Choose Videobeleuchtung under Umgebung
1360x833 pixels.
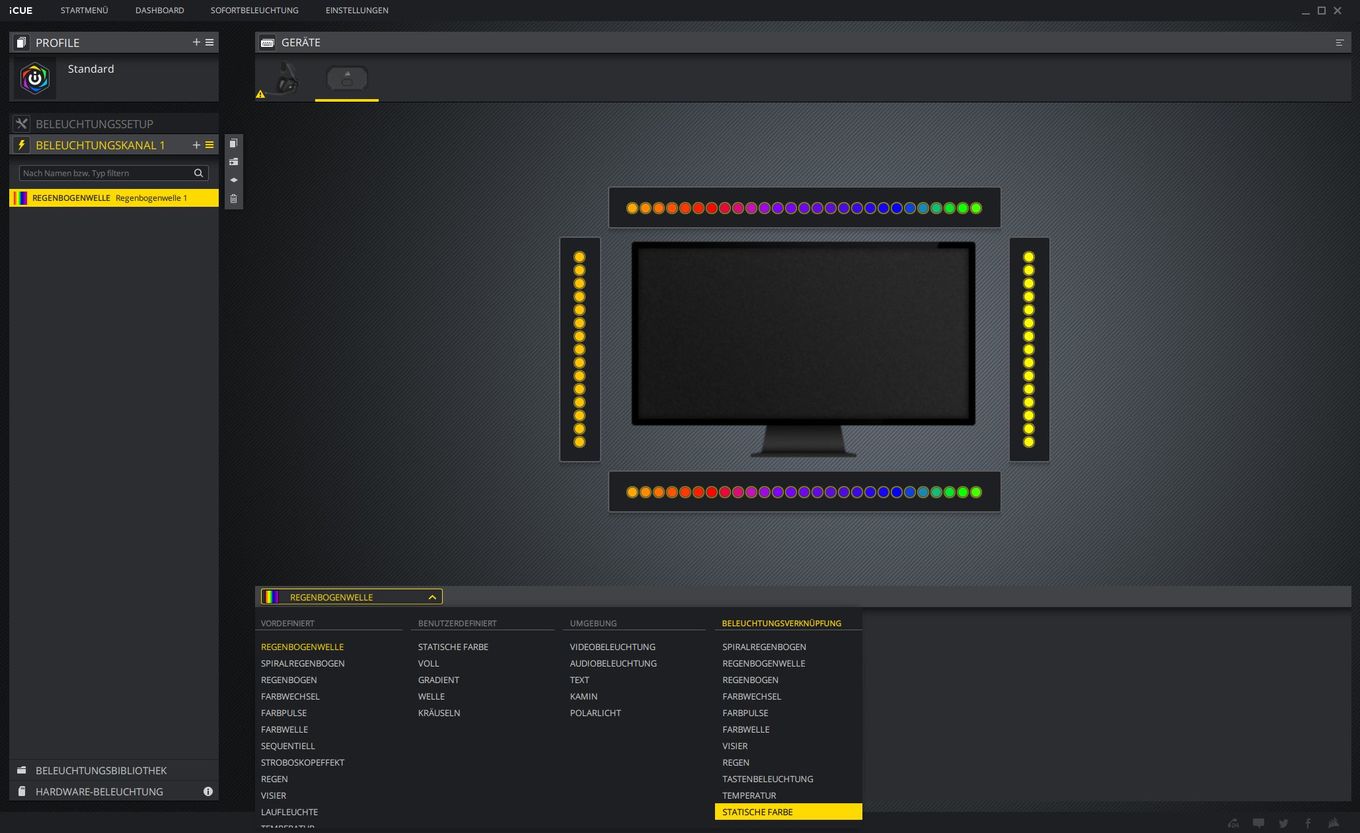click(613, 647)
